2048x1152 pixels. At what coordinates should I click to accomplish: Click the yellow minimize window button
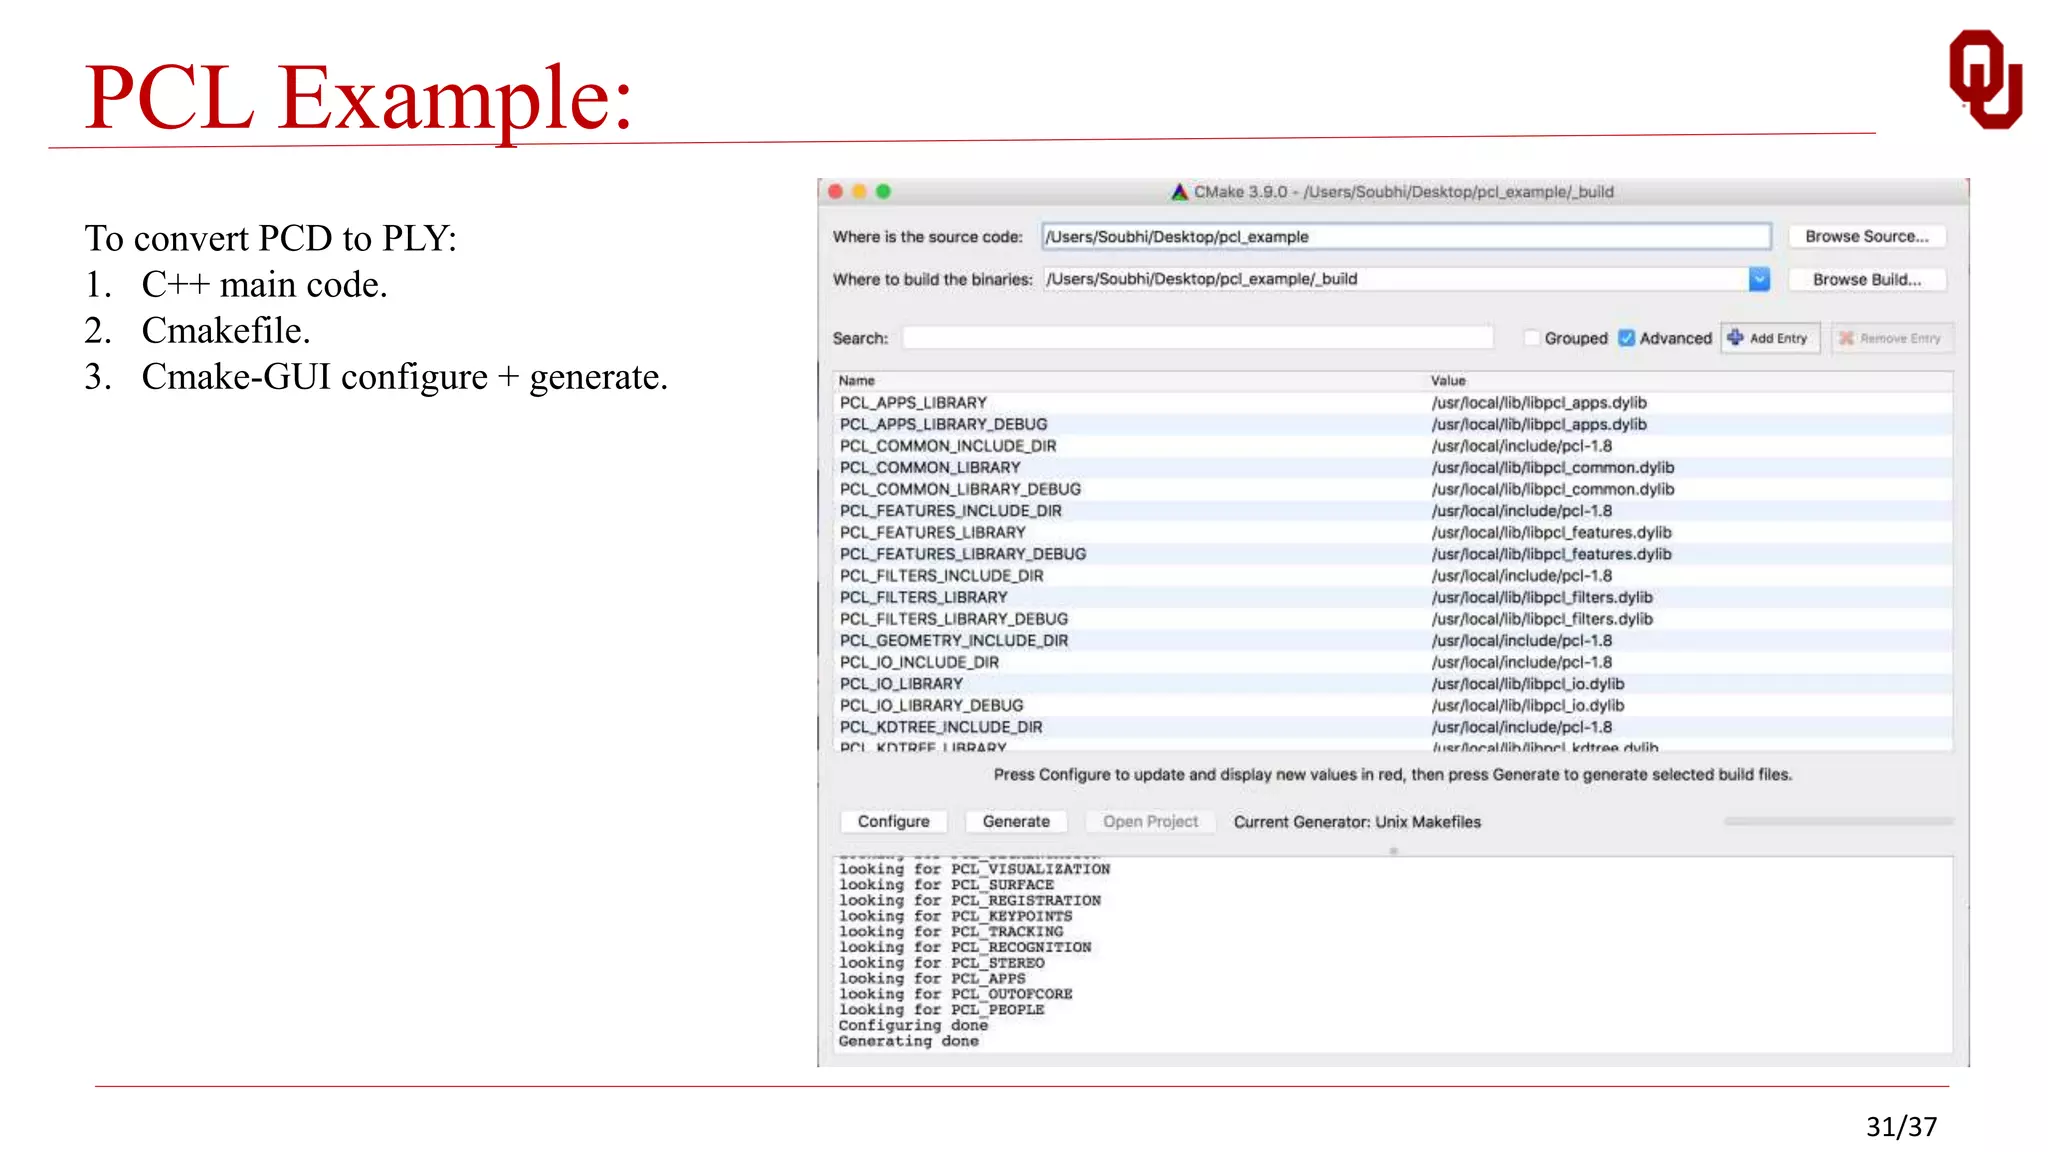[x=859, y=191]
